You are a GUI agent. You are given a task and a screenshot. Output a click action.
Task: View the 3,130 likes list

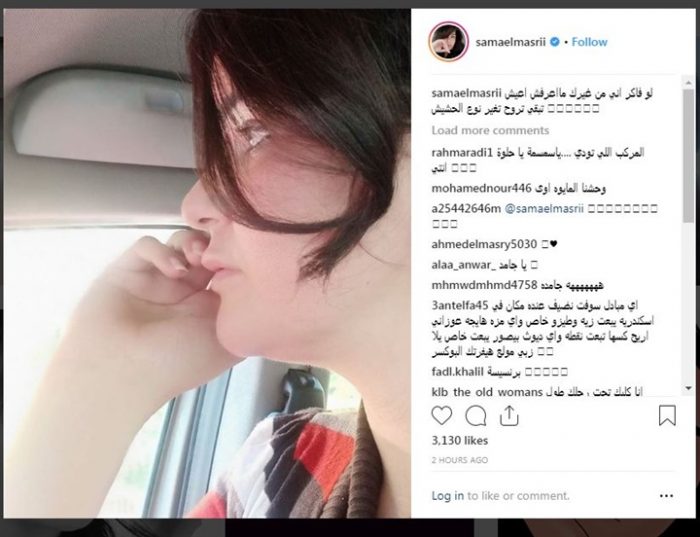(460, 441)
